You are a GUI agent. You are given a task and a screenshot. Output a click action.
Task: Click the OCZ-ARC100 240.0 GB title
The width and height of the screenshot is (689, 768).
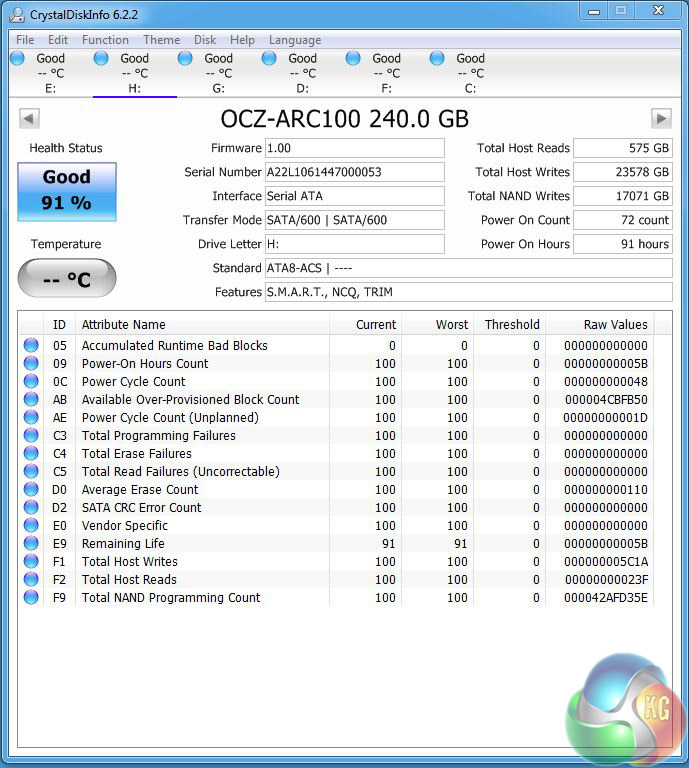coord(345,119)
